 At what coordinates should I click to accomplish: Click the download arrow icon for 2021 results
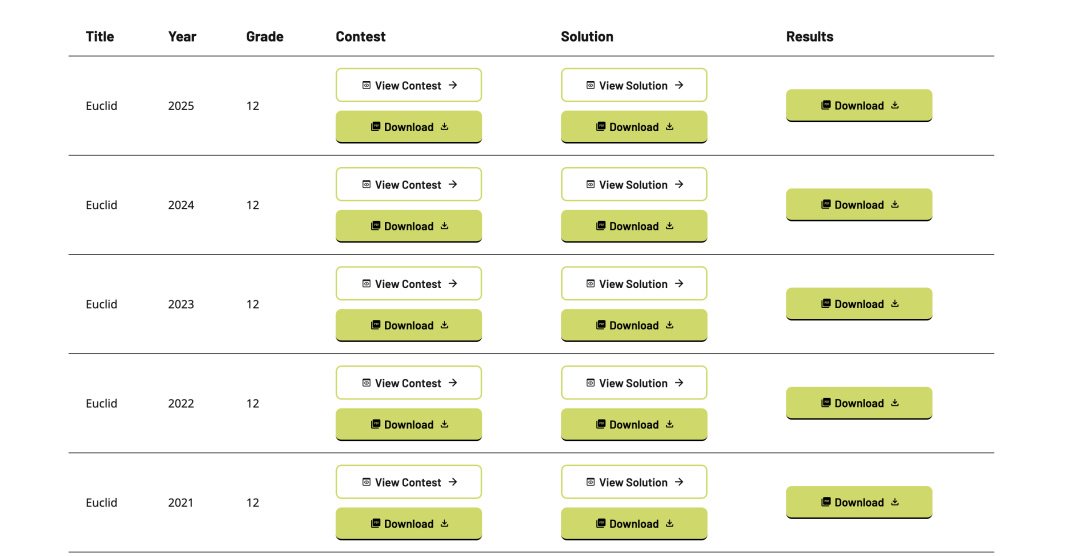[895, 502]
